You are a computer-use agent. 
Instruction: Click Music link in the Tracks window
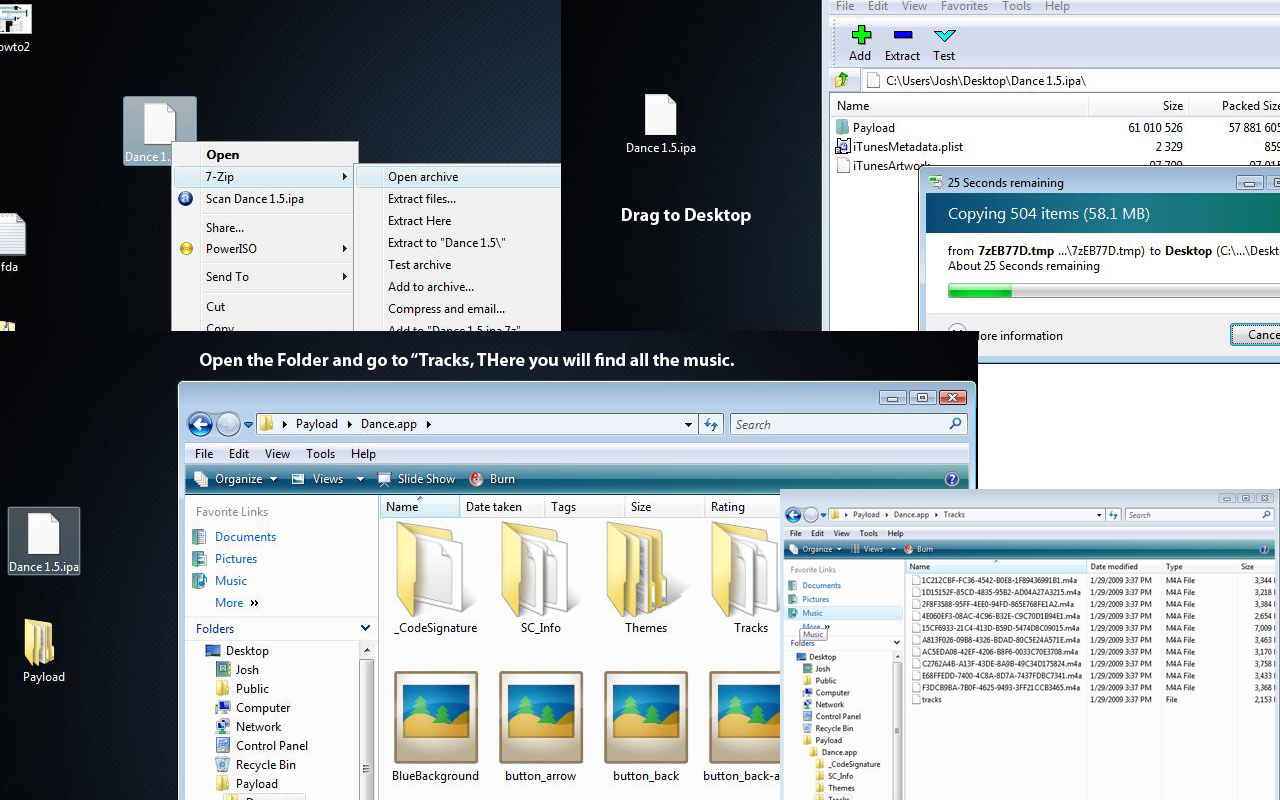point(813,613)
